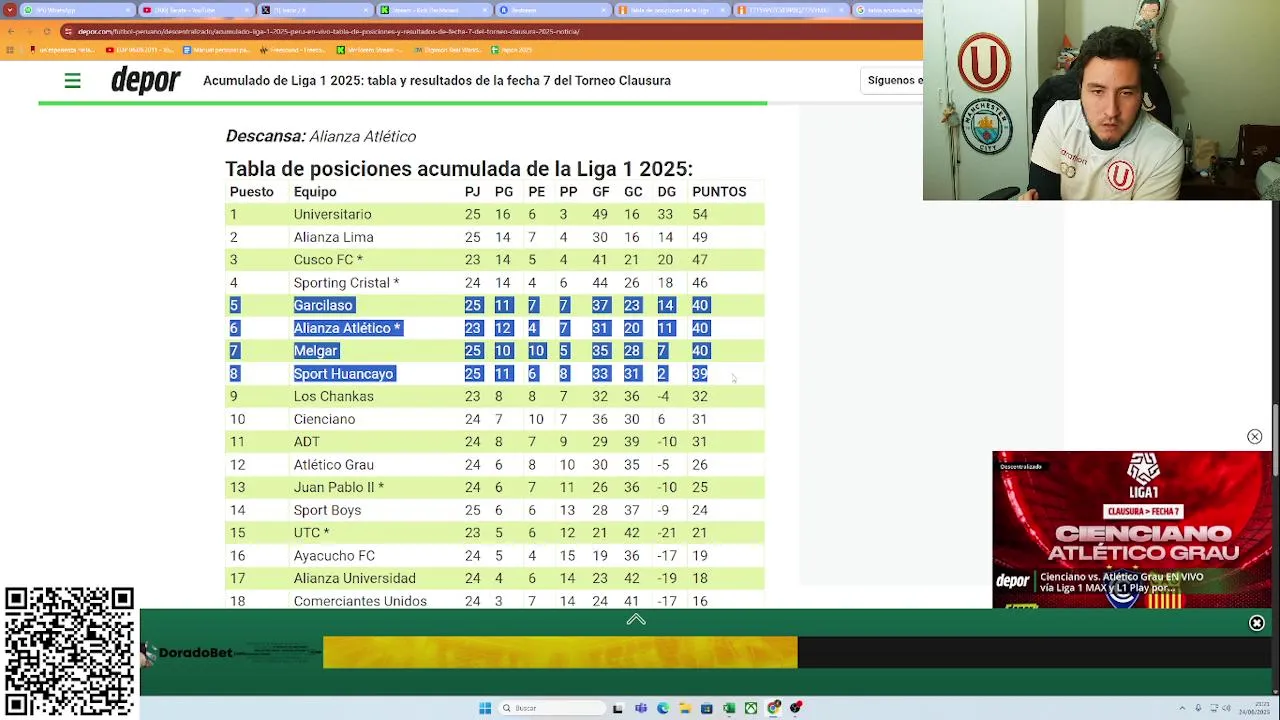Click the QR code image
Screen dimensions: 1280x720
click(x=69, y=653)
